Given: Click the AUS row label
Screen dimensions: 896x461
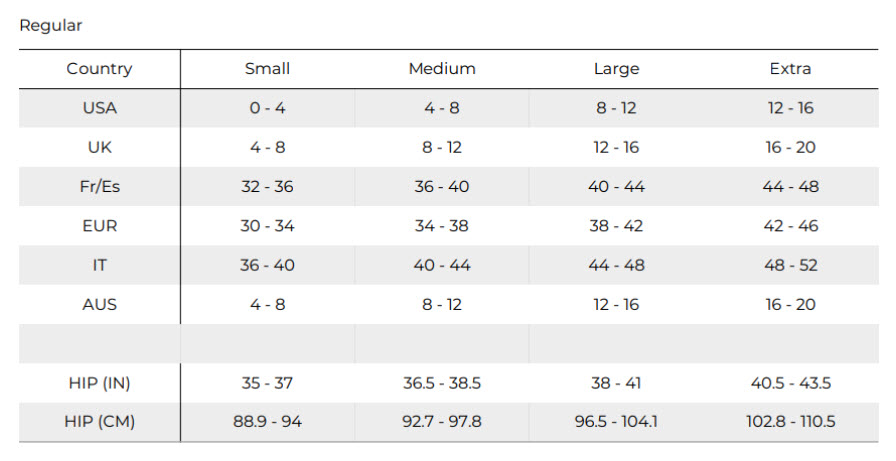Looking at the screenshot, I should pyautogui.click(x=99, y=304).
